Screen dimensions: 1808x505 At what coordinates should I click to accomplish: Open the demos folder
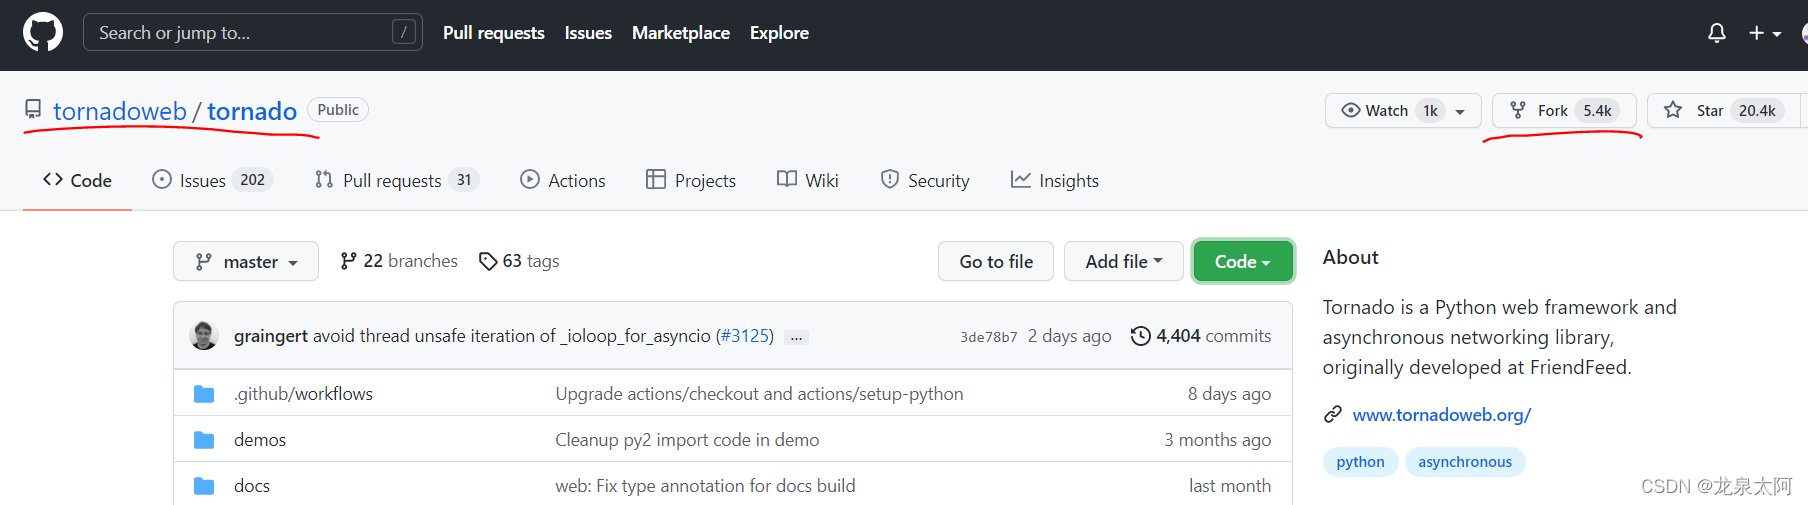260,440
